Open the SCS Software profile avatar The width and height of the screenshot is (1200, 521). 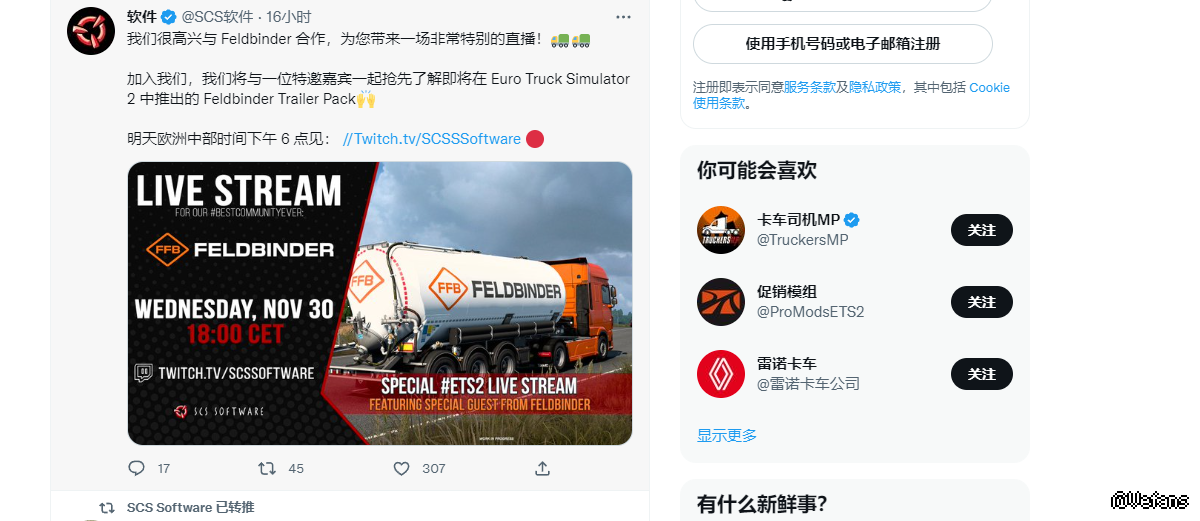91,30
